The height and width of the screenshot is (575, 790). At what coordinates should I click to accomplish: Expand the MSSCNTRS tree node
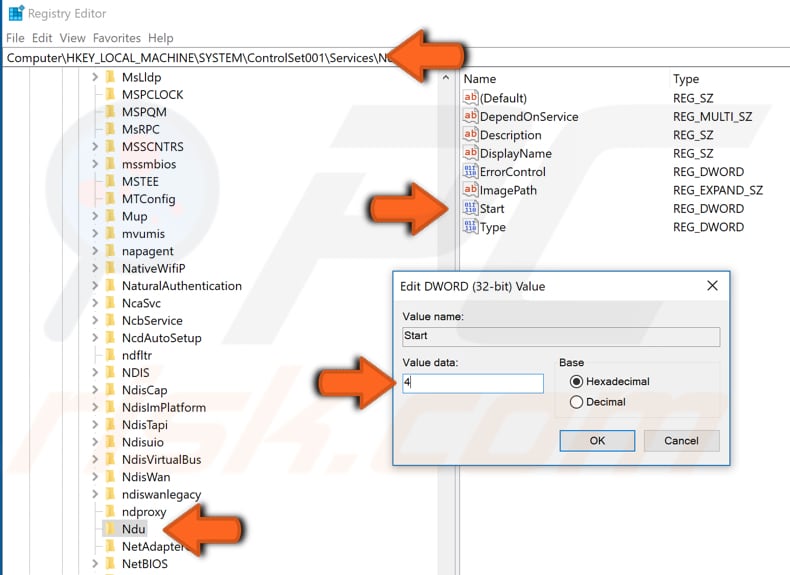(x=95, y=147)
